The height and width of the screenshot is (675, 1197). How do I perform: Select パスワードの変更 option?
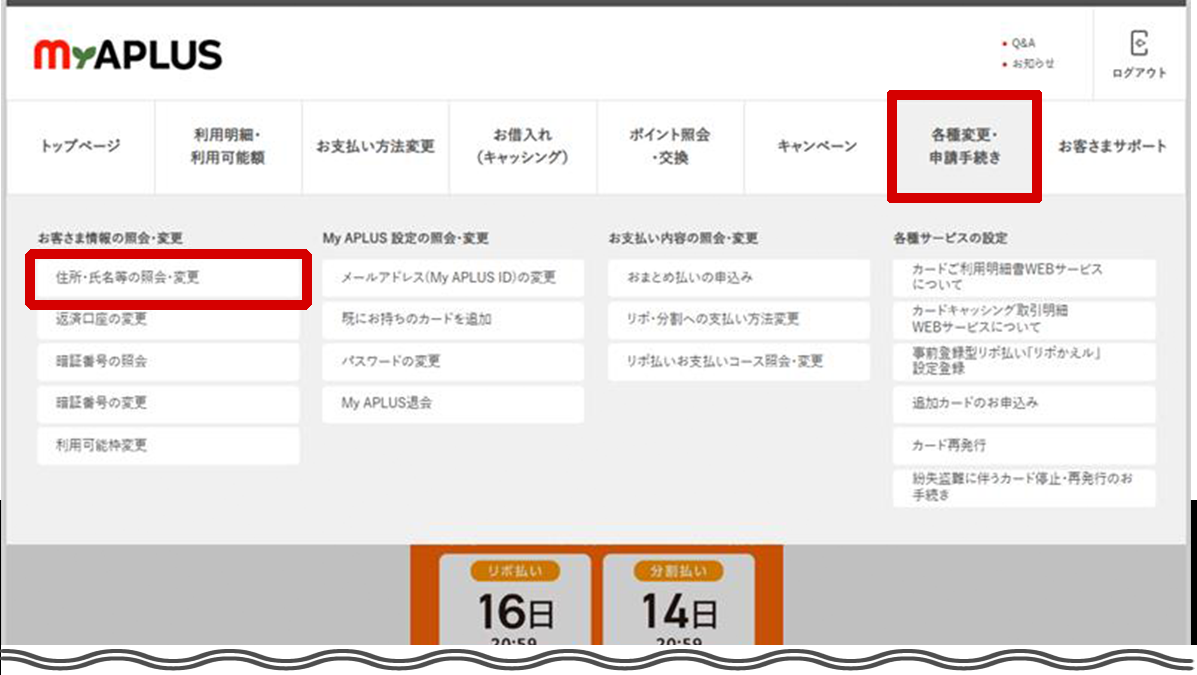point(452,362)
